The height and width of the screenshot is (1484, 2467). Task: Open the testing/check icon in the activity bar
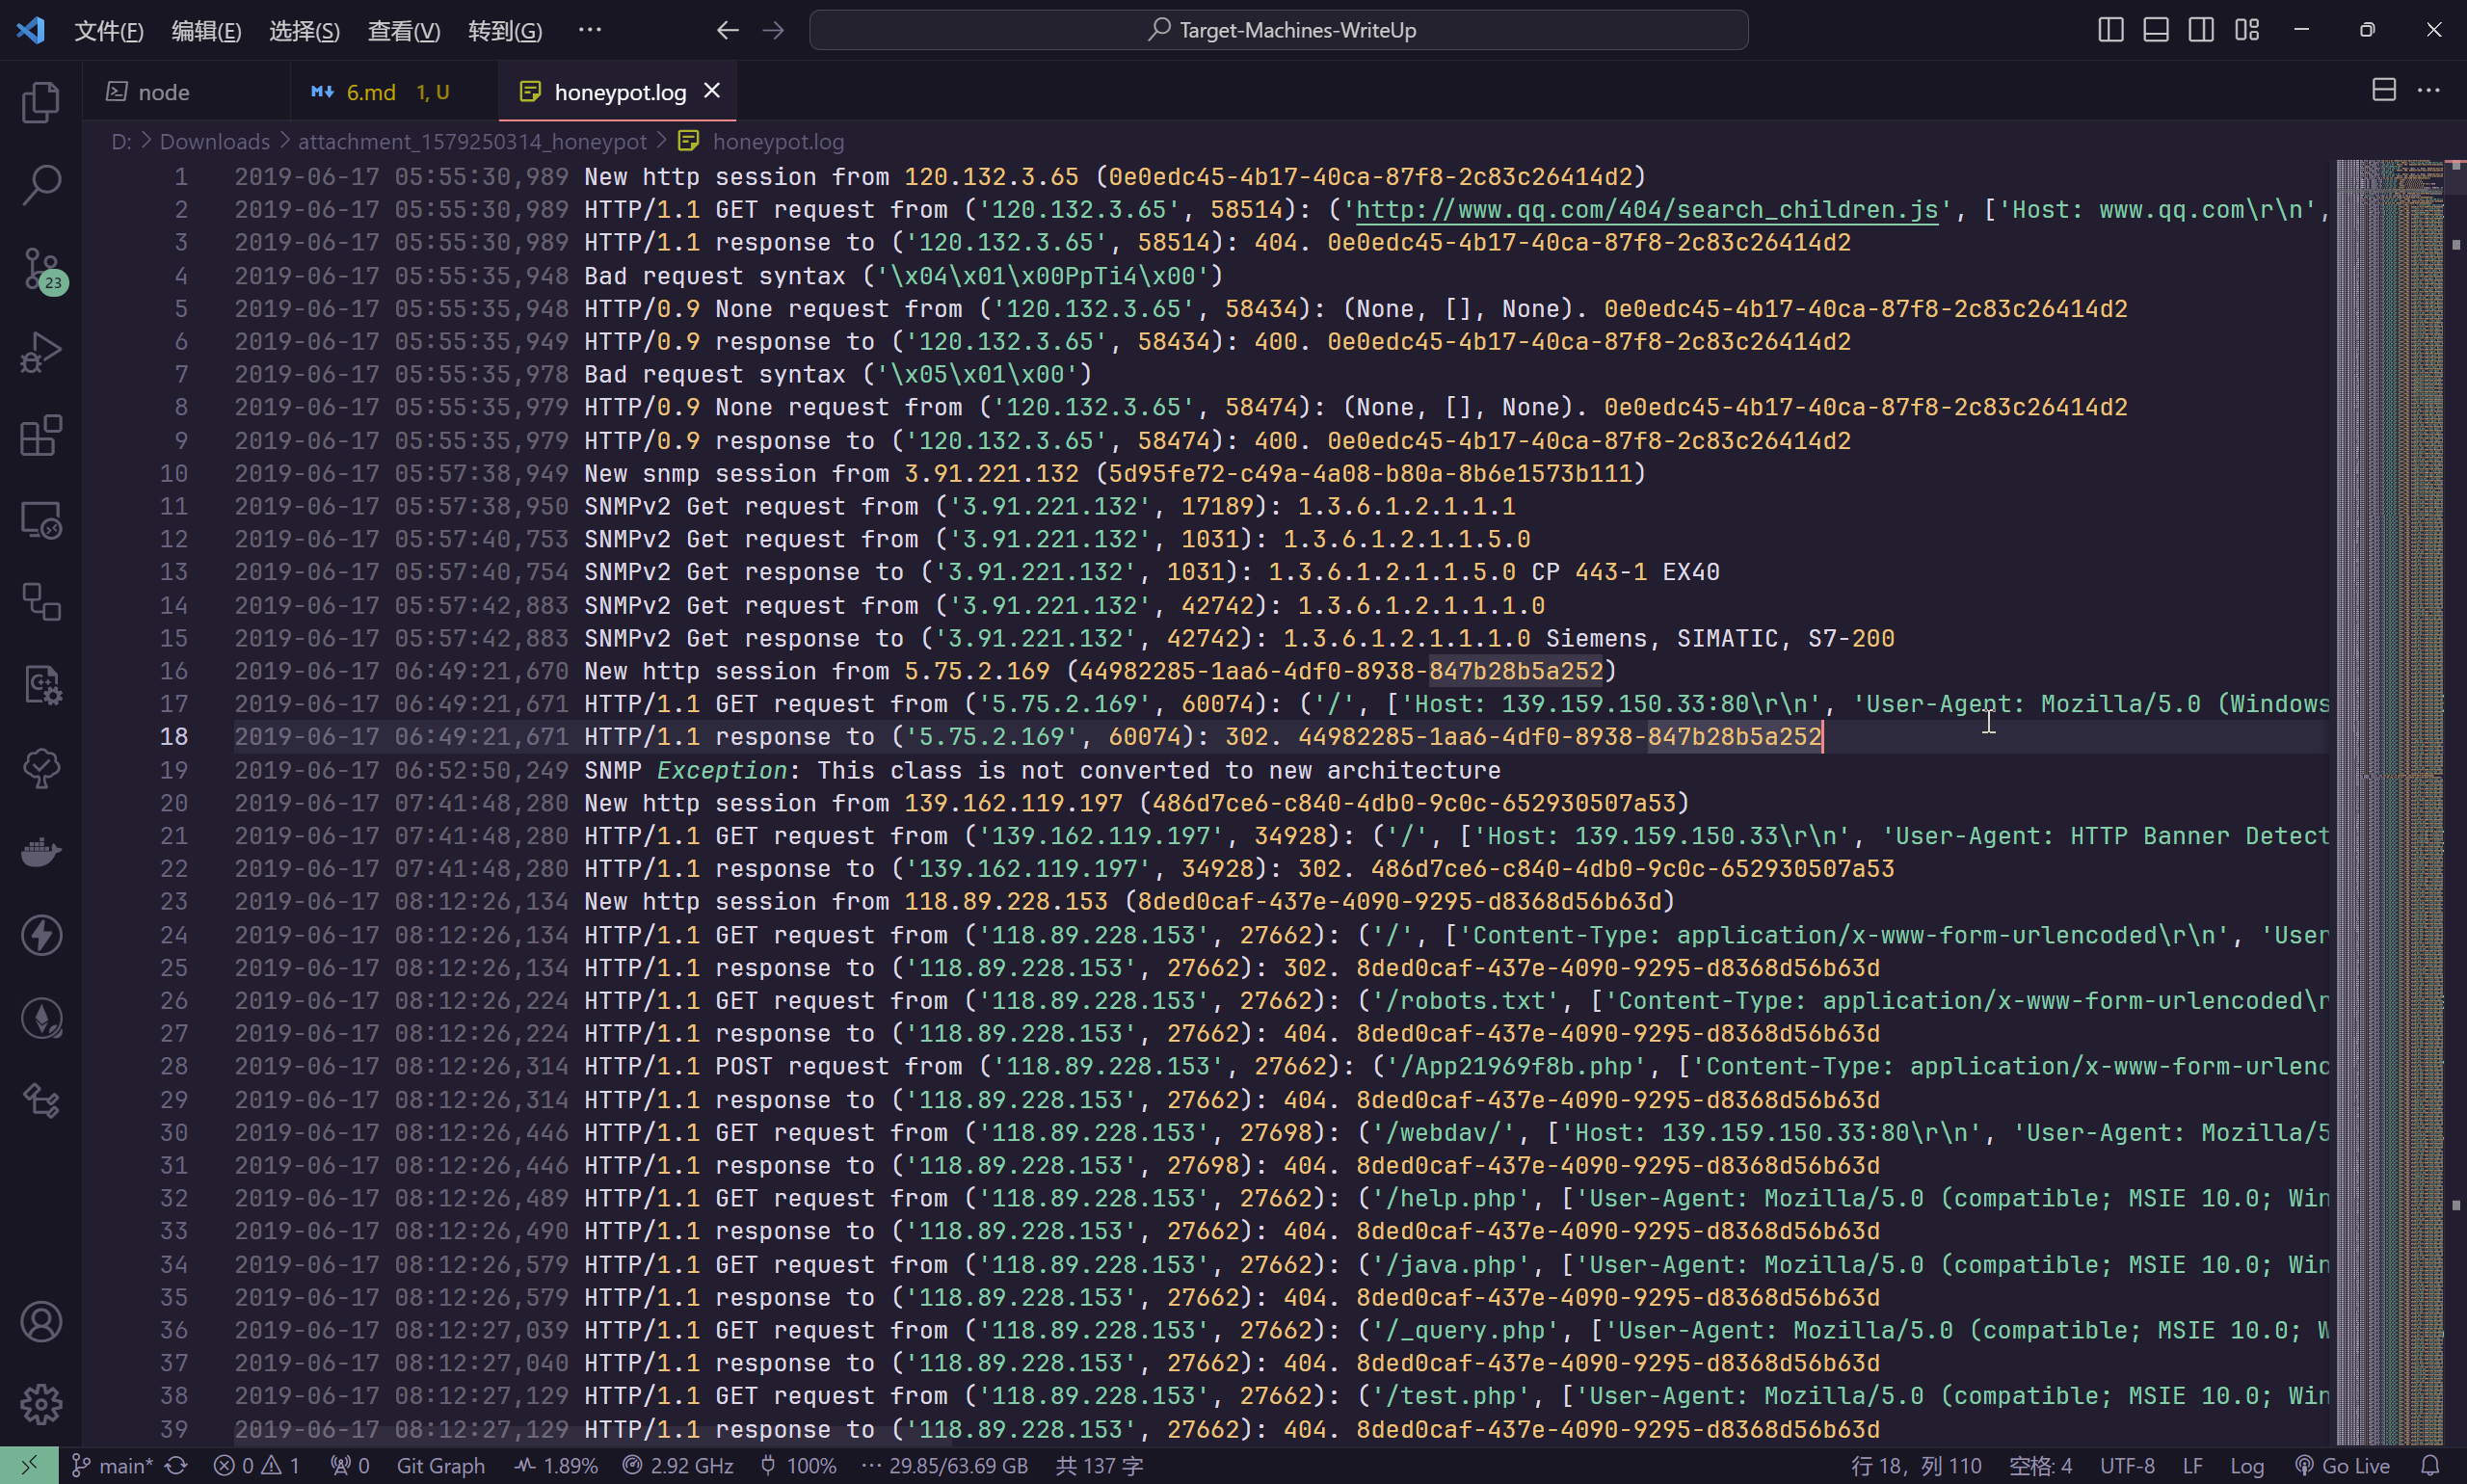click(x=41, y=768)
